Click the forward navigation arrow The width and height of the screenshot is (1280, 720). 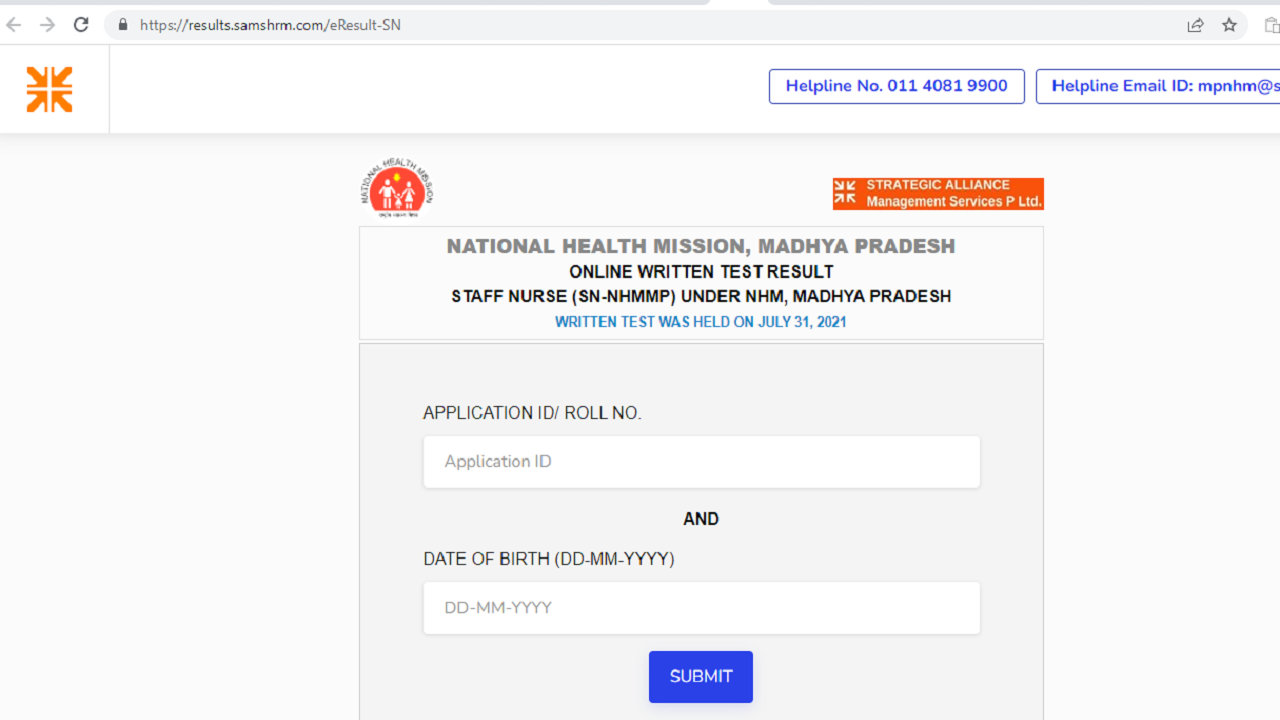coord(47,25)
